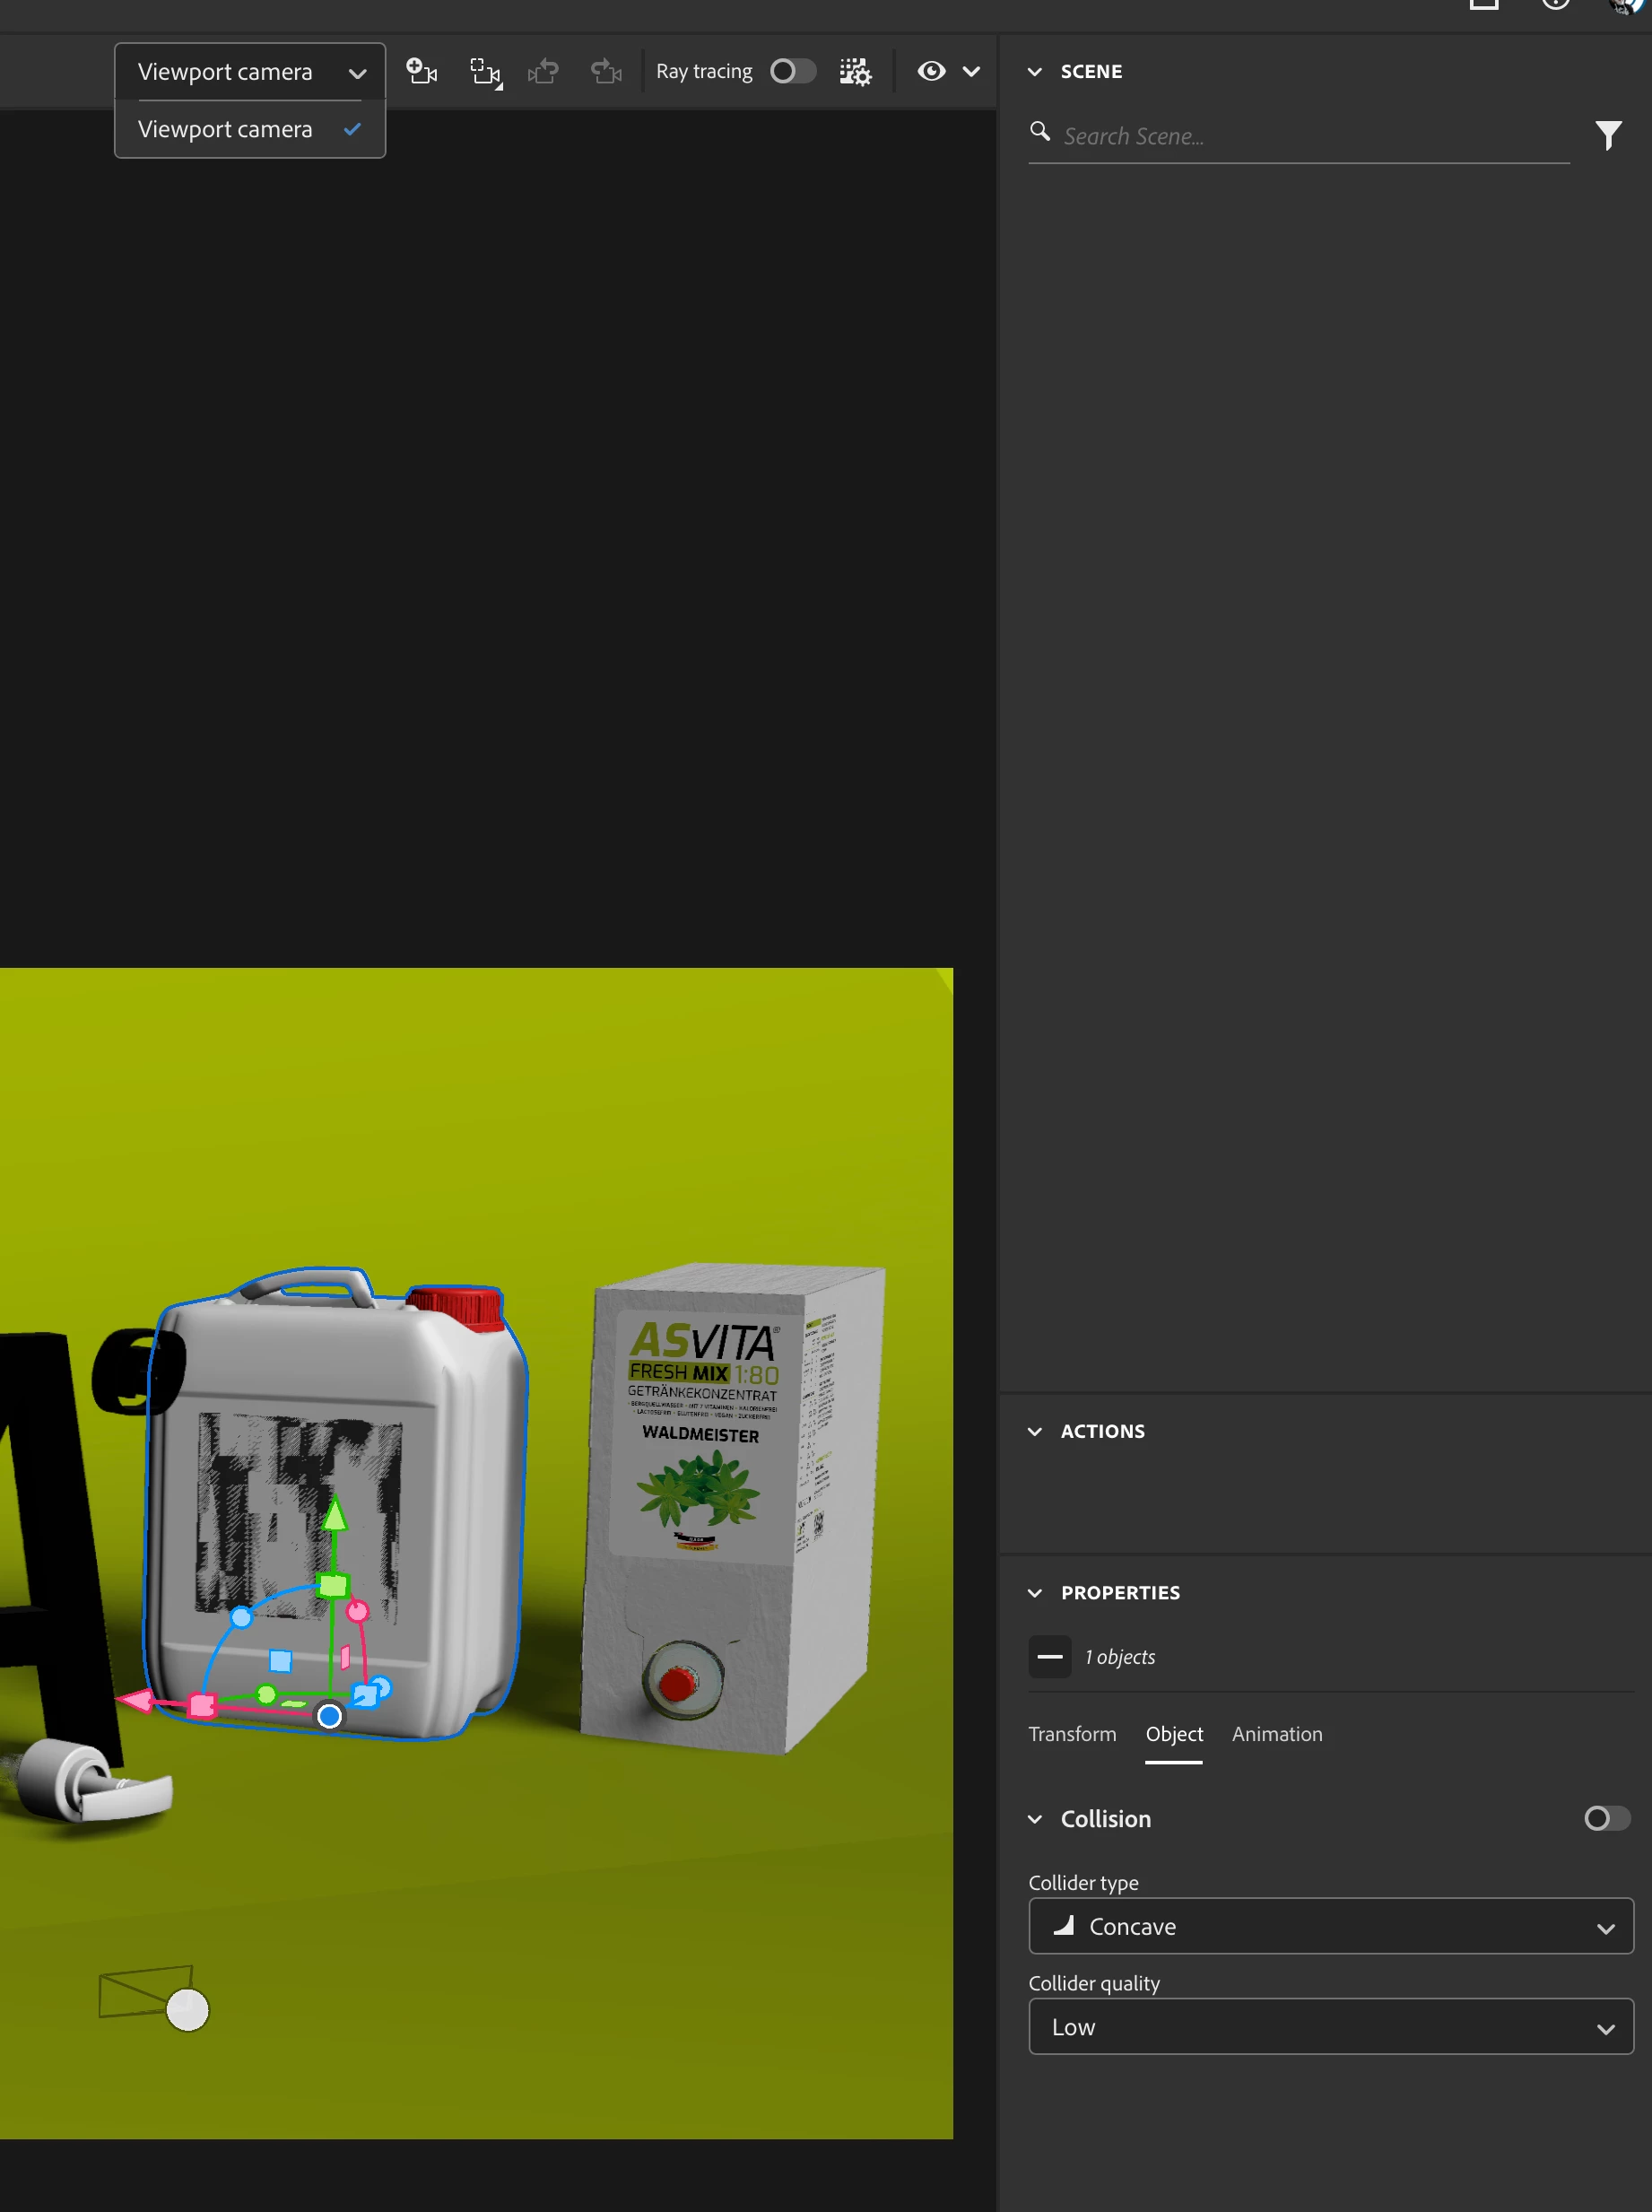This screenshot has width=1652, height=2212.
Task: Click the minus icon beside 1 objects
Action: (1050, 1657)
